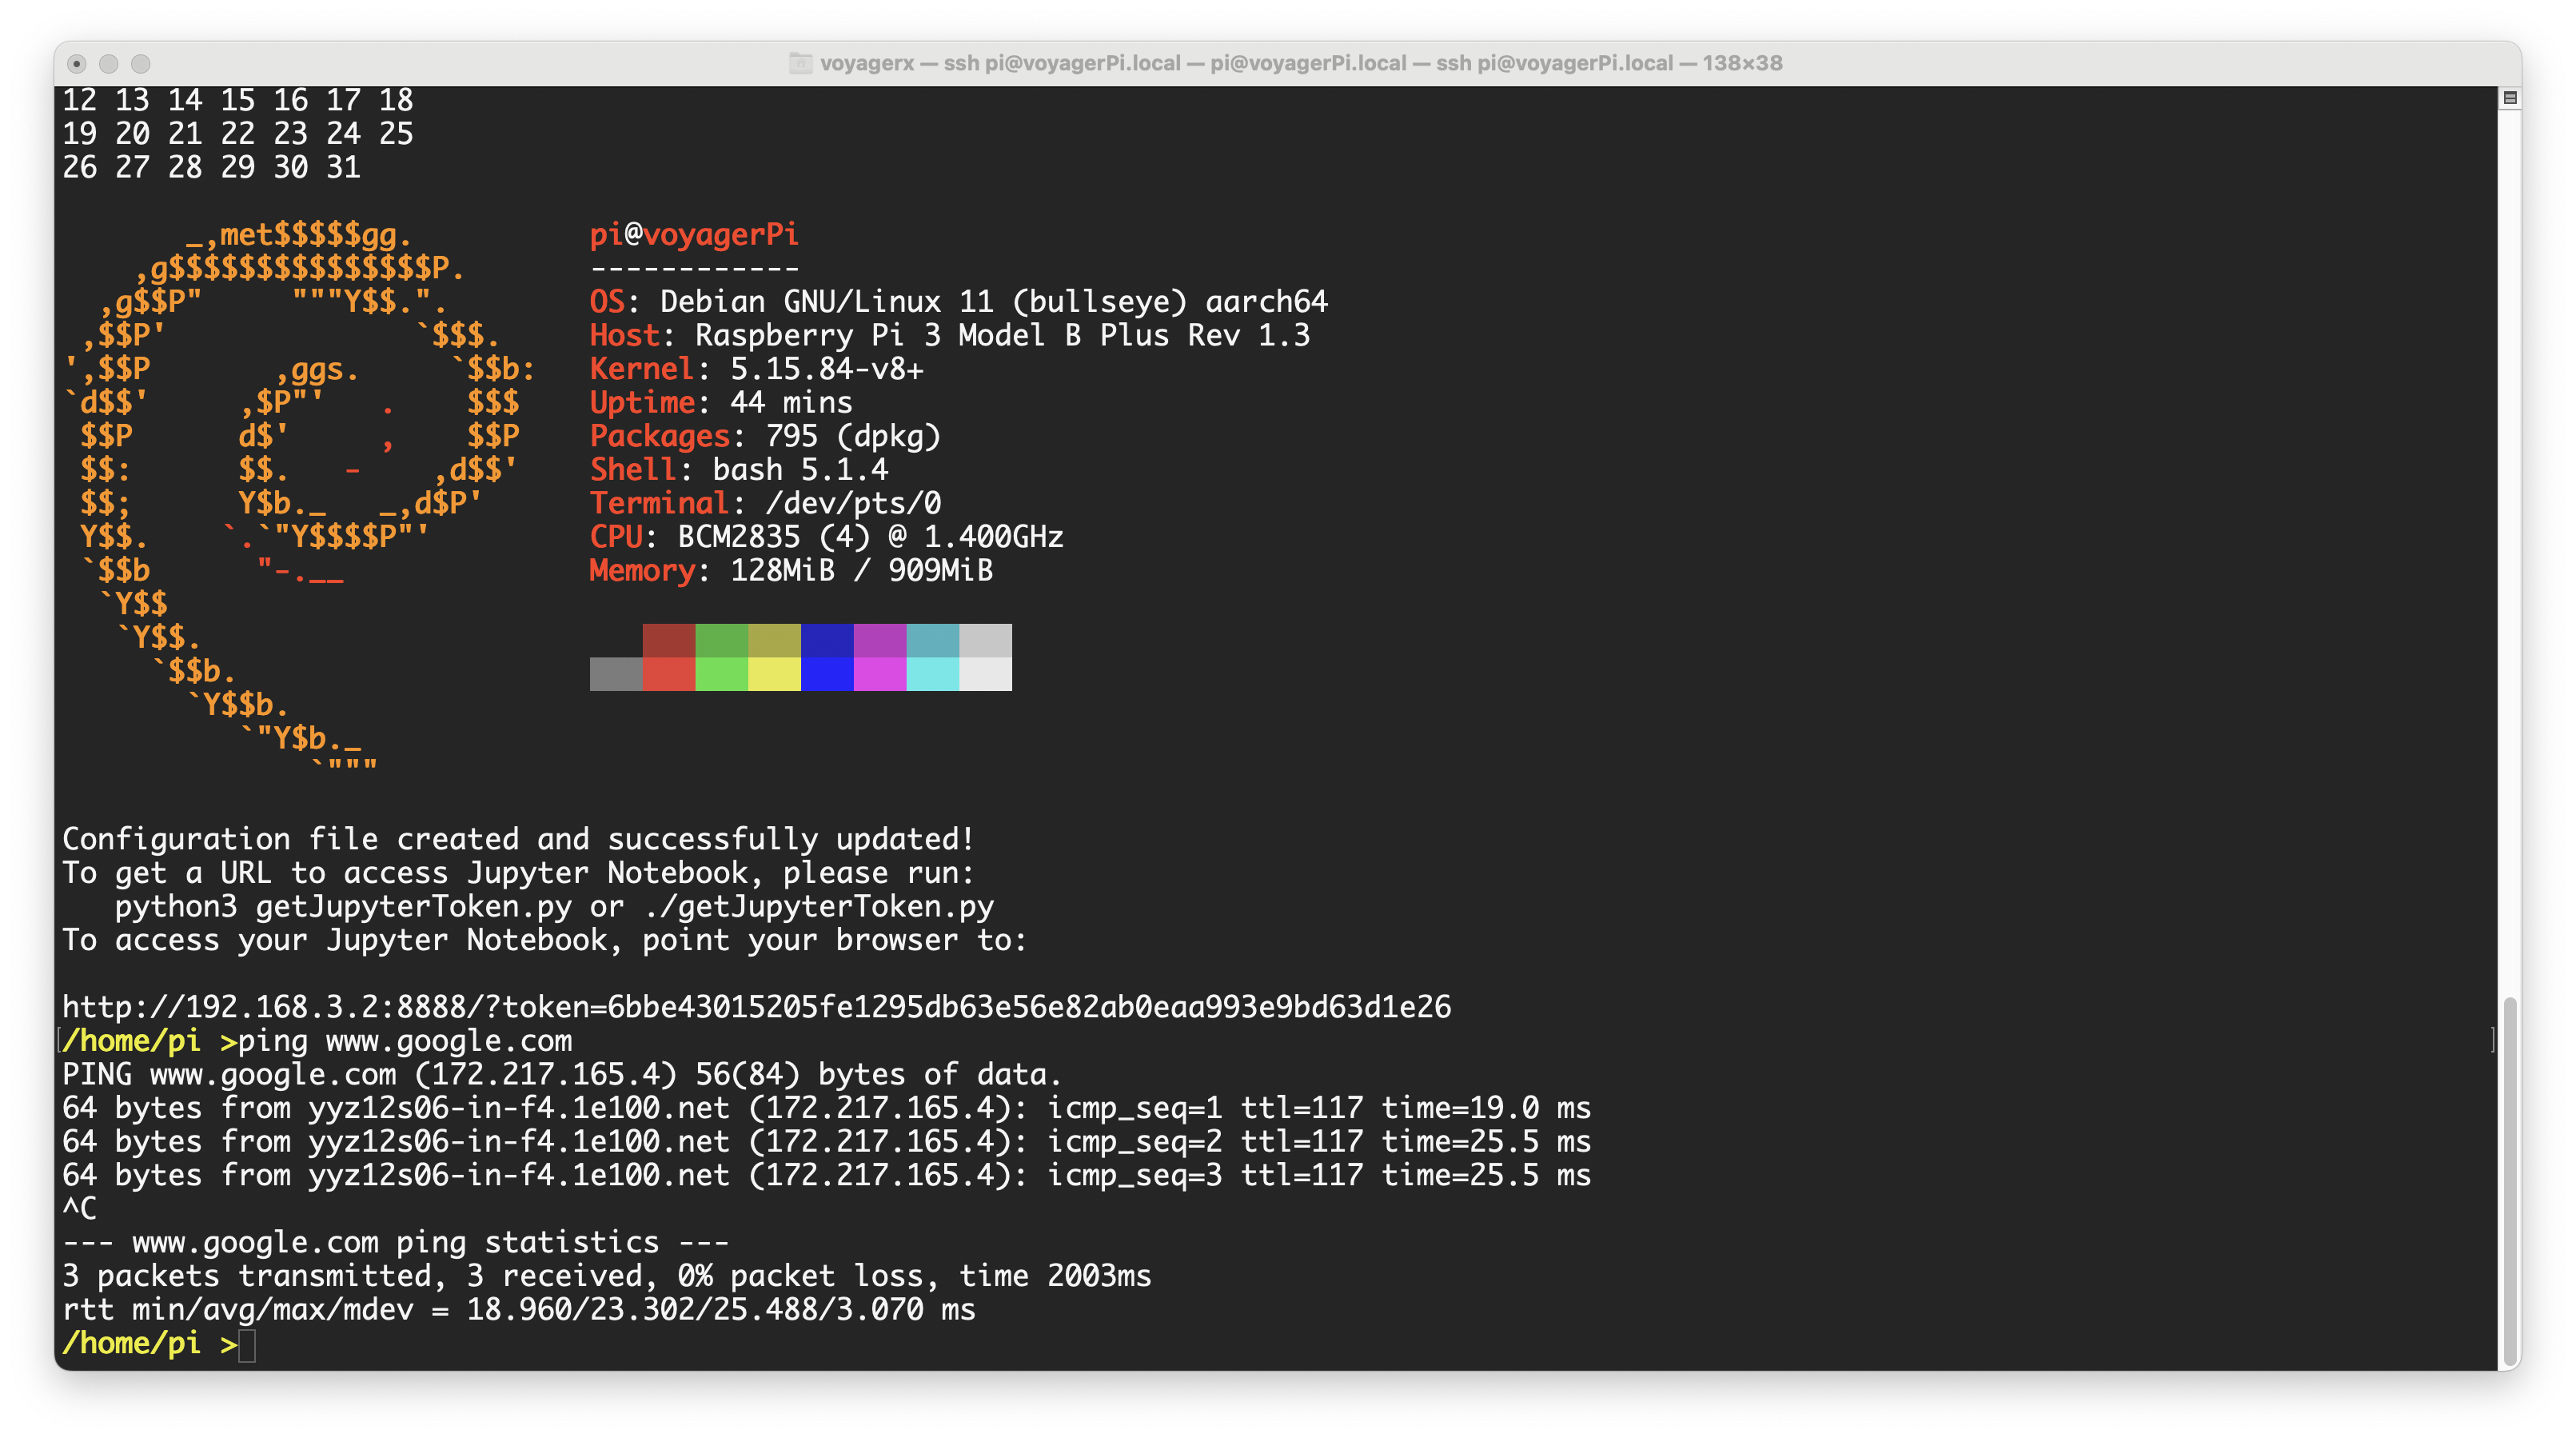Click the folder proxy icon in the title bar

800,63
